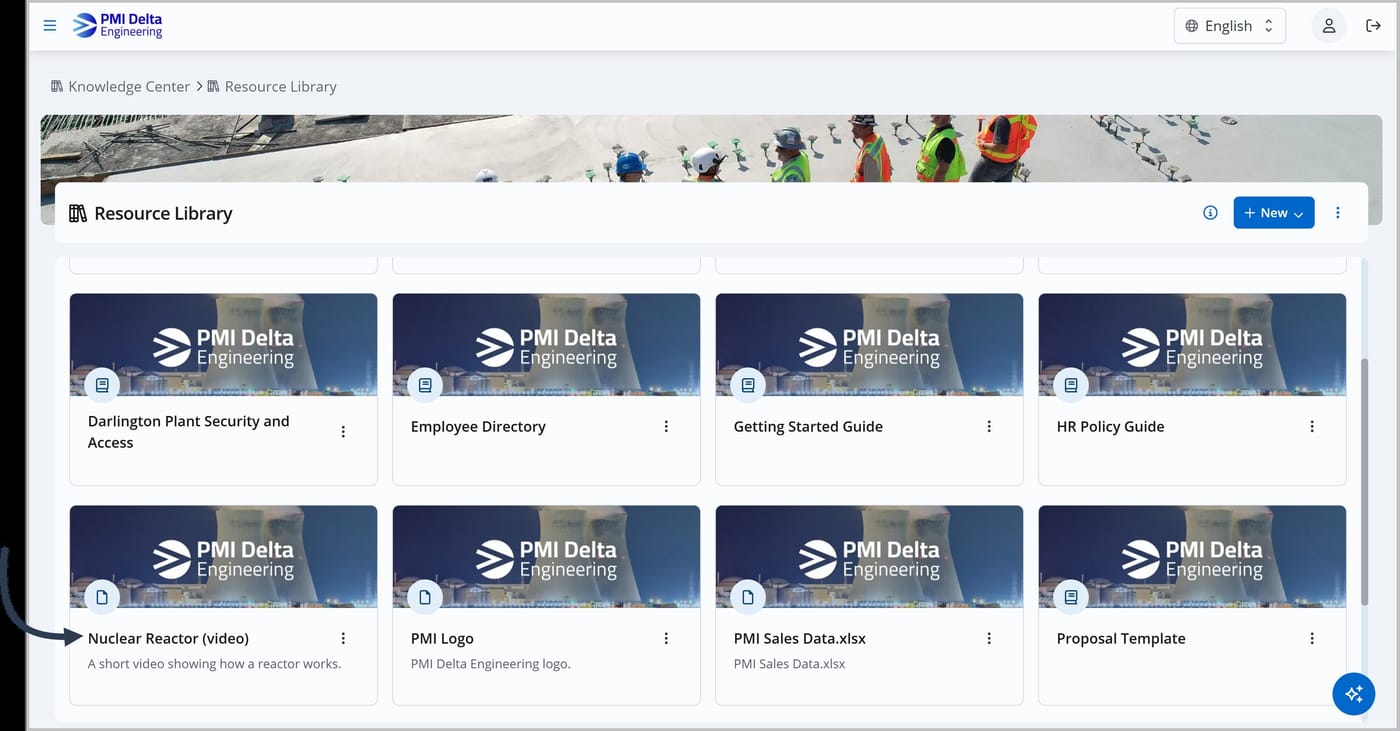Expand the English language selector
Screen dimensions: 1400x731
(x=1229, y=26)
